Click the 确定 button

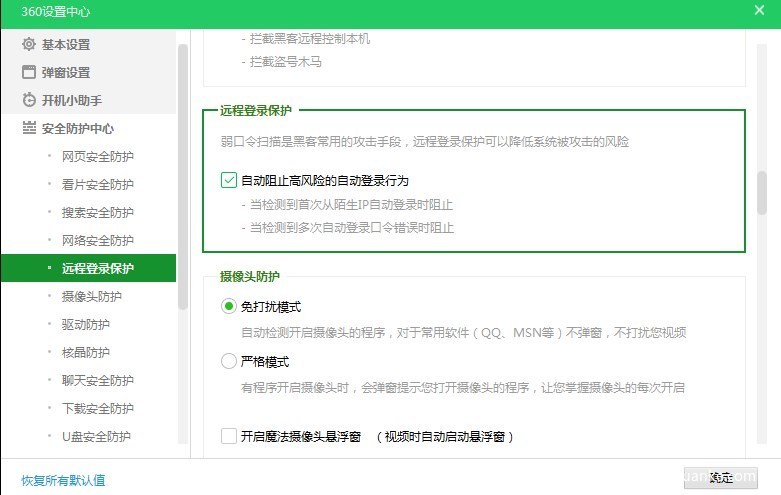(x=721, y=478)
